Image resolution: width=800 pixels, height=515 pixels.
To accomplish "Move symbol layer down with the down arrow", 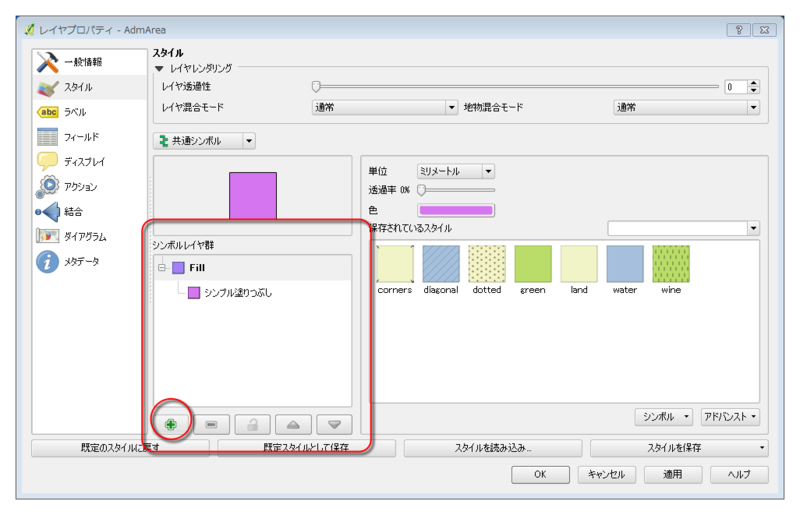I will (x=334, y=424).
